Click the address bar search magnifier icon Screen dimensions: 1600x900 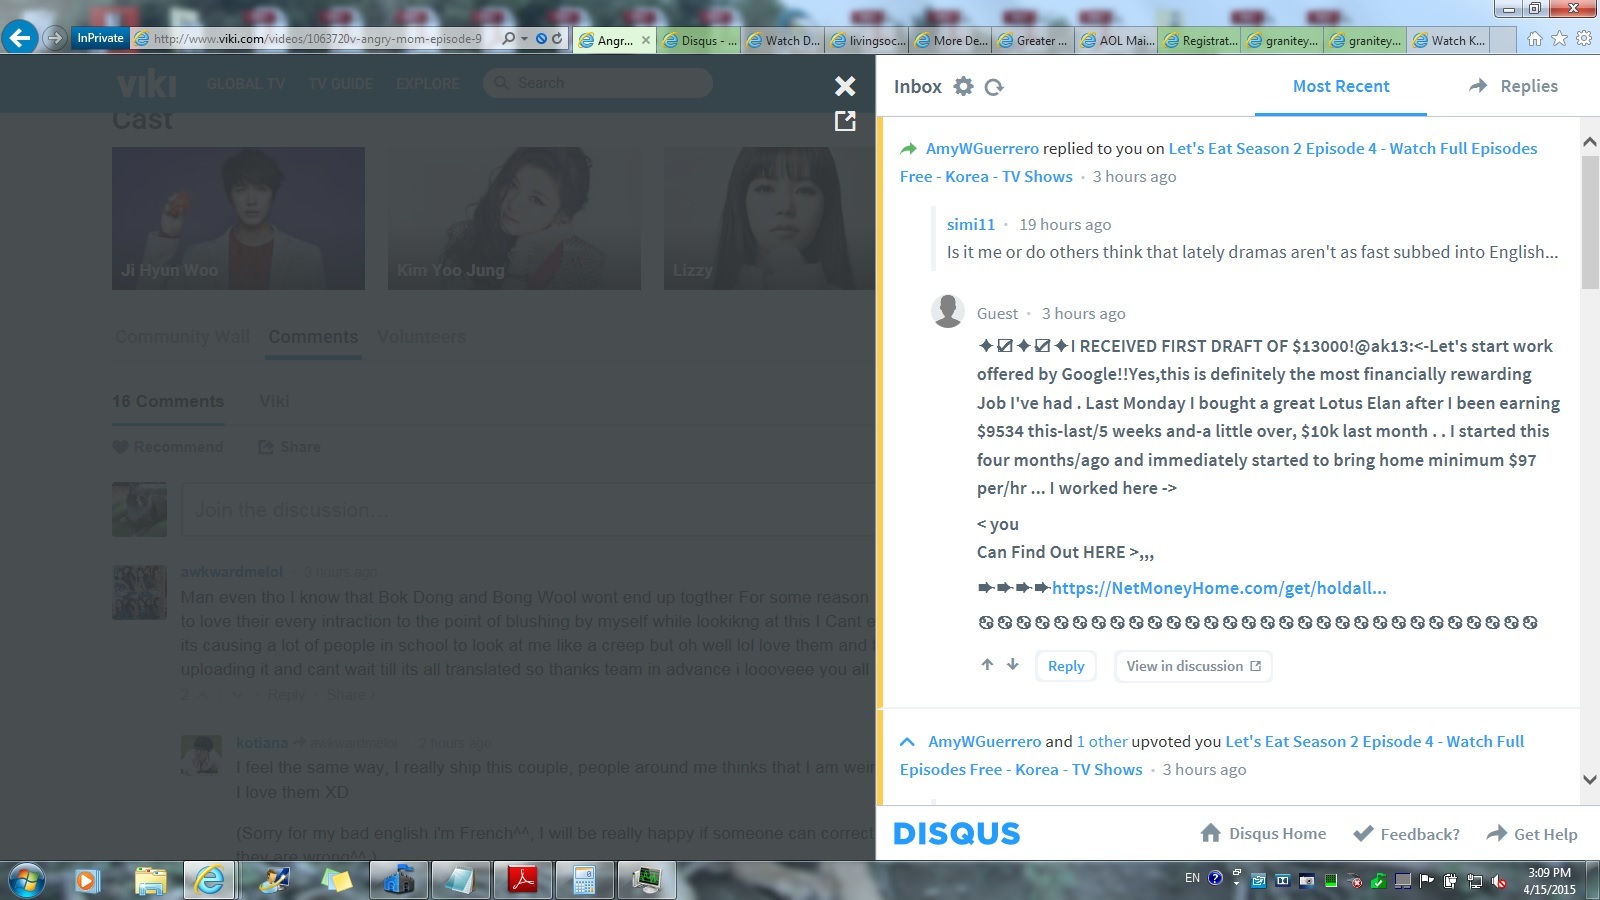(x=509, y=39)
